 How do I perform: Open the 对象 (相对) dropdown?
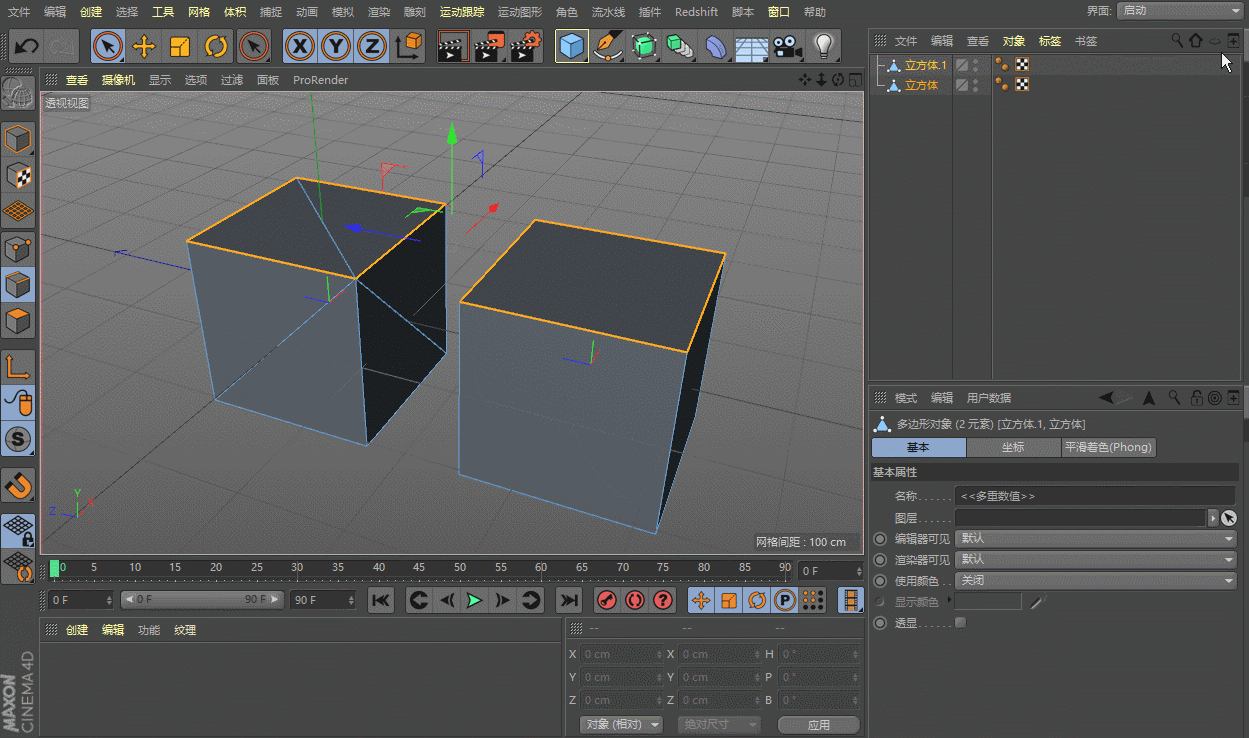coord(622,724)
